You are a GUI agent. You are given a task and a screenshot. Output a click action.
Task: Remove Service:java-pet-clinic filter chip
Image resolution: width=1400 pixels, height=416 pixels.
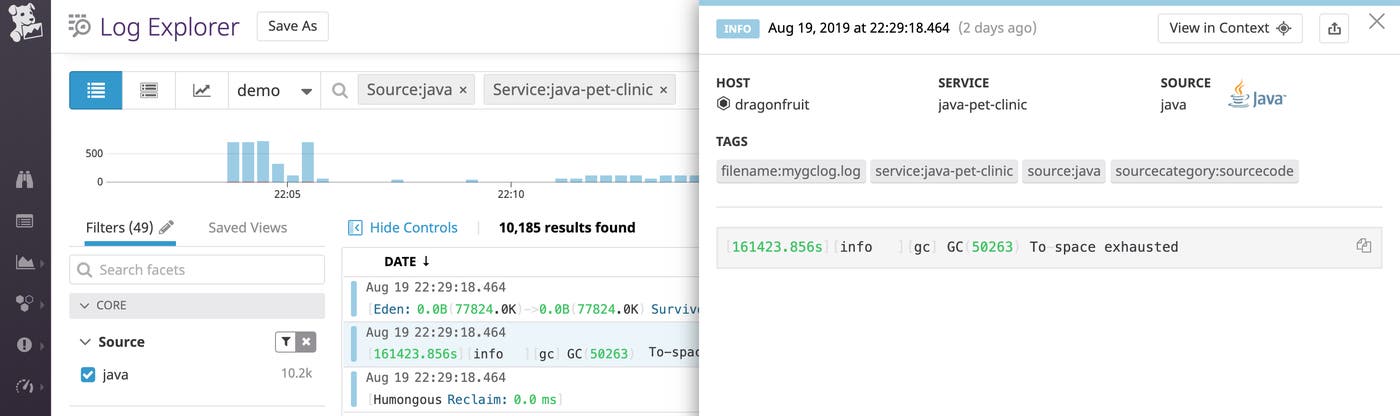(662, 90)
